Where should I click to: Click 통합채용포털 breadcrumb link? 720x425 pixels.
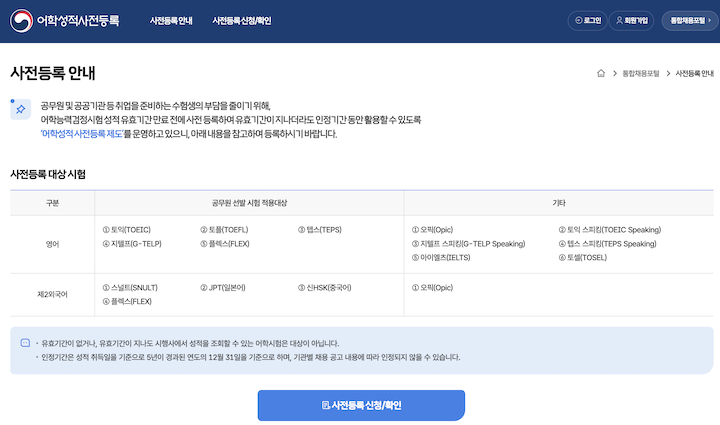click(x=641, y=73)
